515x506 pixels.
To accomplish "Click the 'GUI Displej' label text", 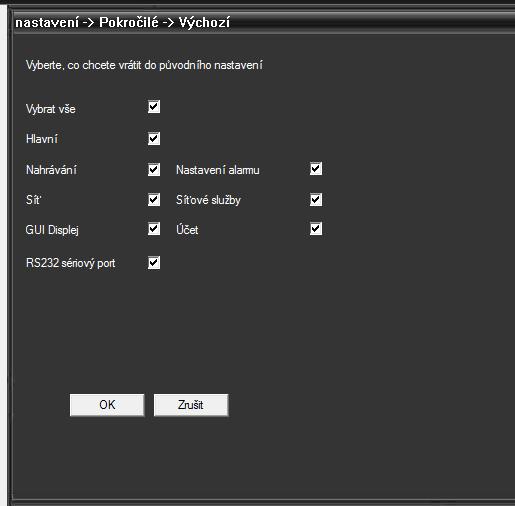I will pyautogui.click(x=52, y=230).
